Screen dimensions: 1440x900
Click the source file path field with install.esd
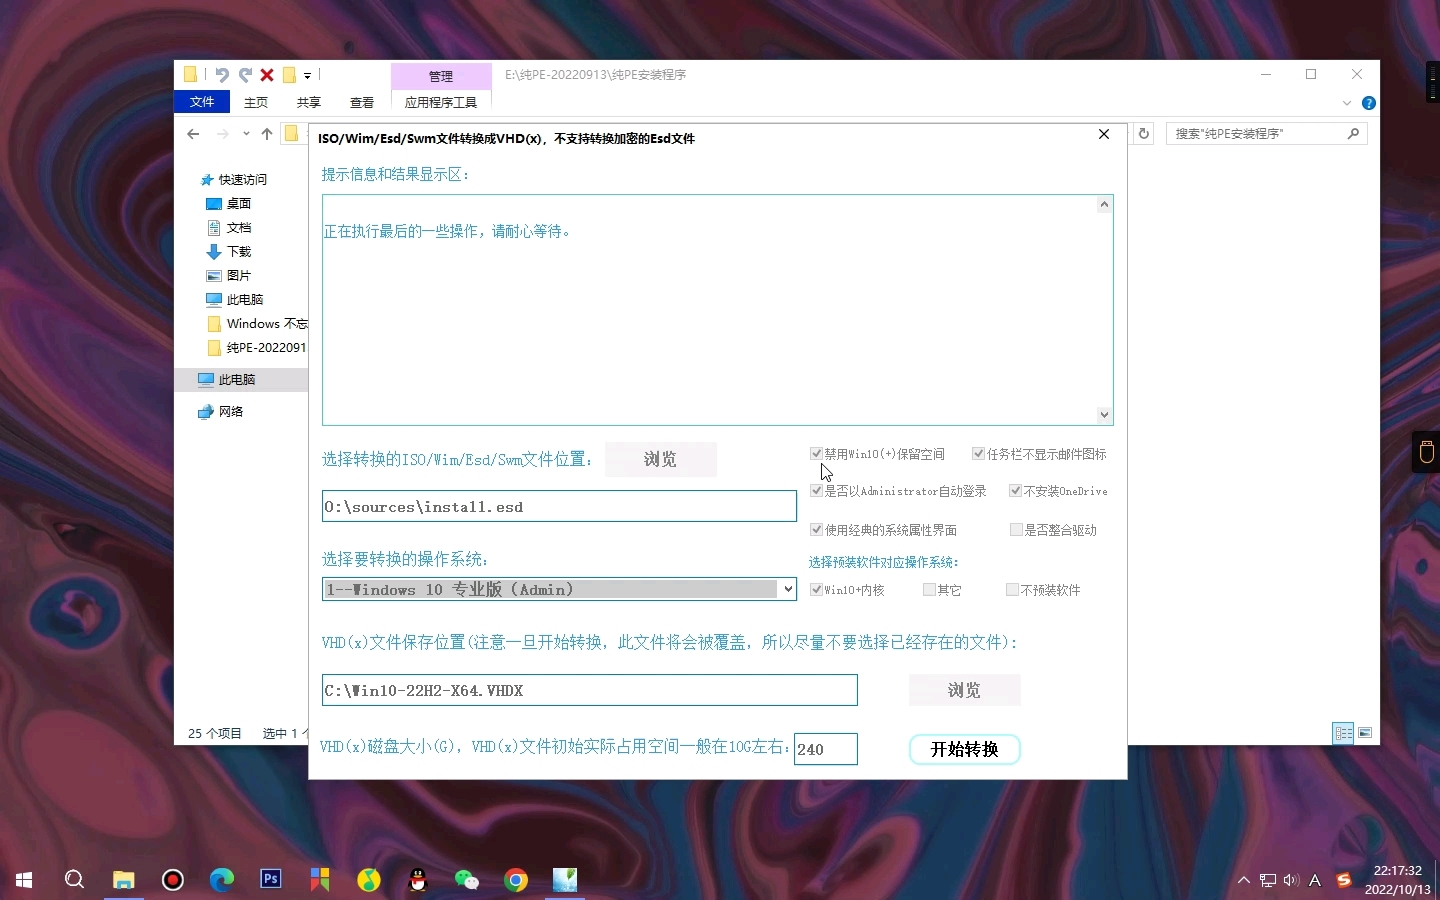pyautogui.click(x=559, y=506)
